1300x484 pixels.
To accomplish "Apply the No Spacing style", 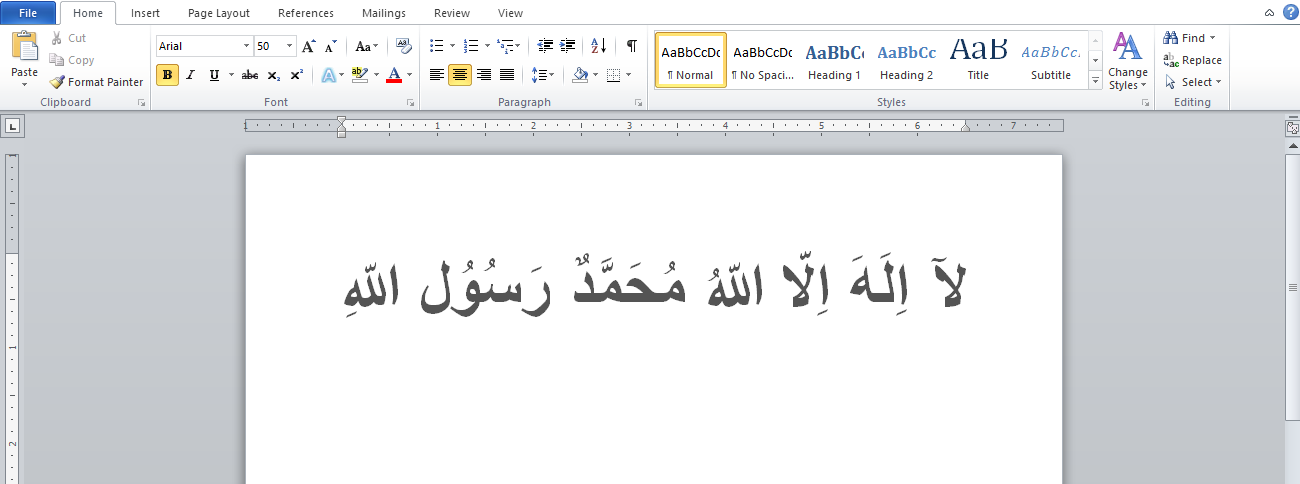I will (x=762, y=60).
